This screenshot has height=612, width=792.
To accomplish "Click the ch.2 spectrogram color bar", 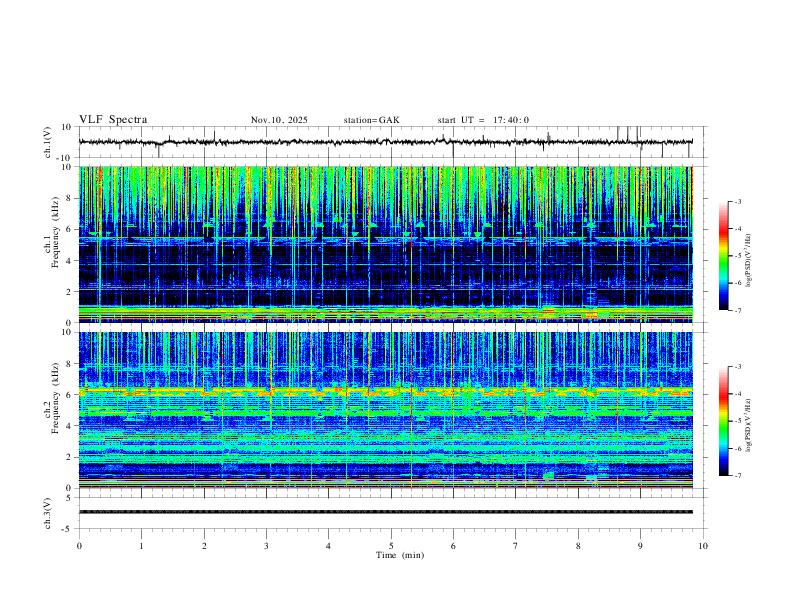I will (x=723, y=421).
